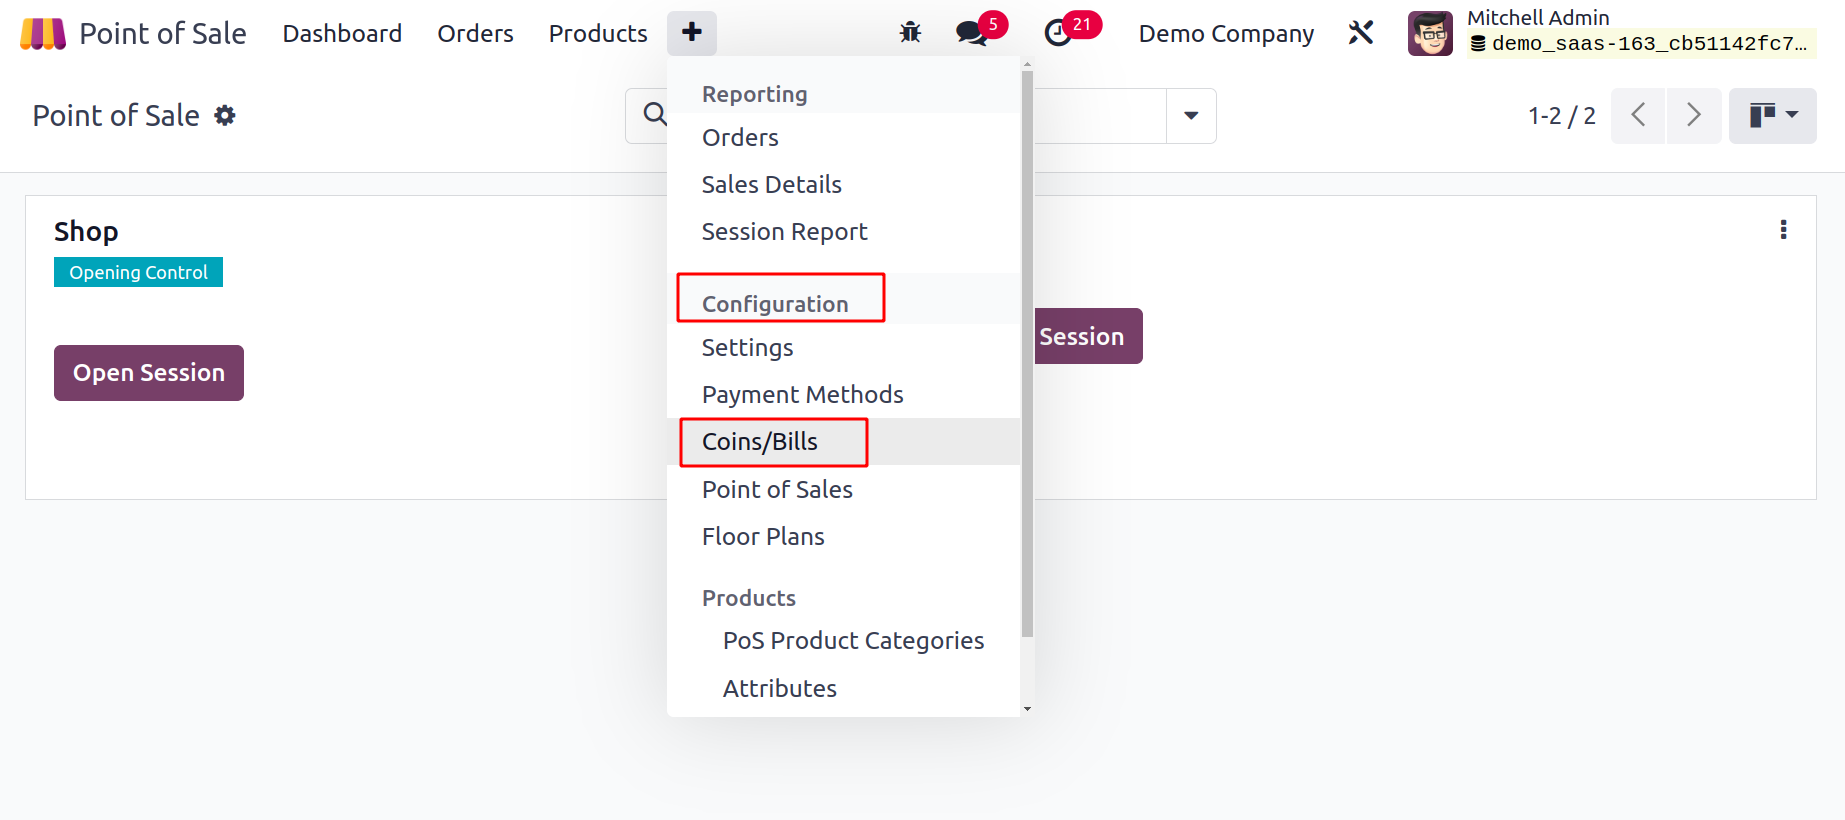
Task: Click the Open Session button for Shop
Action: [149, 373]
